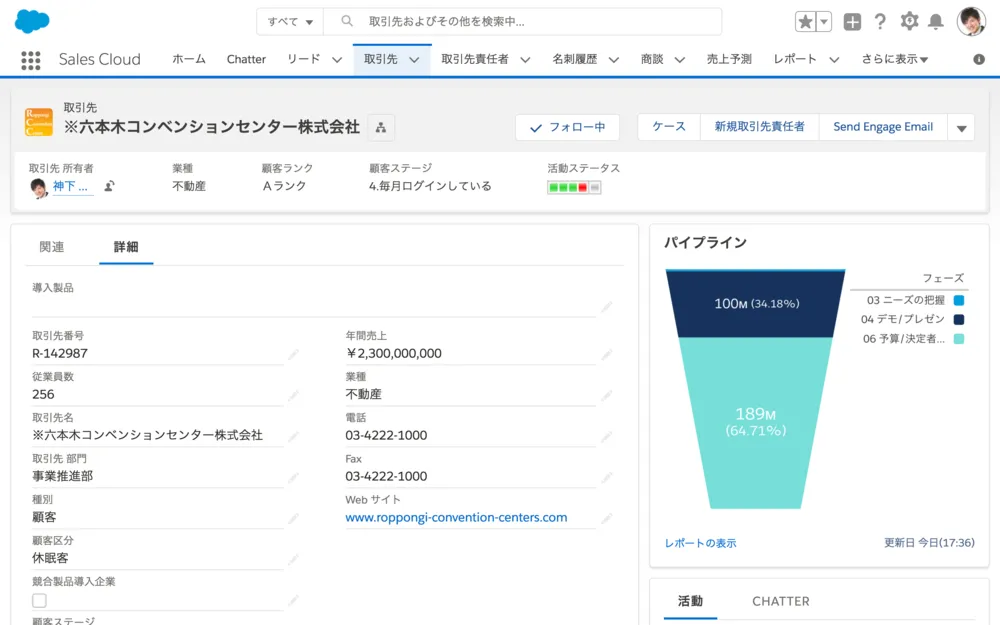This screenshot has width=1000, height=625.
Task: Open the さらに表示 navigation dropdown
Action: tap(894, 60)
